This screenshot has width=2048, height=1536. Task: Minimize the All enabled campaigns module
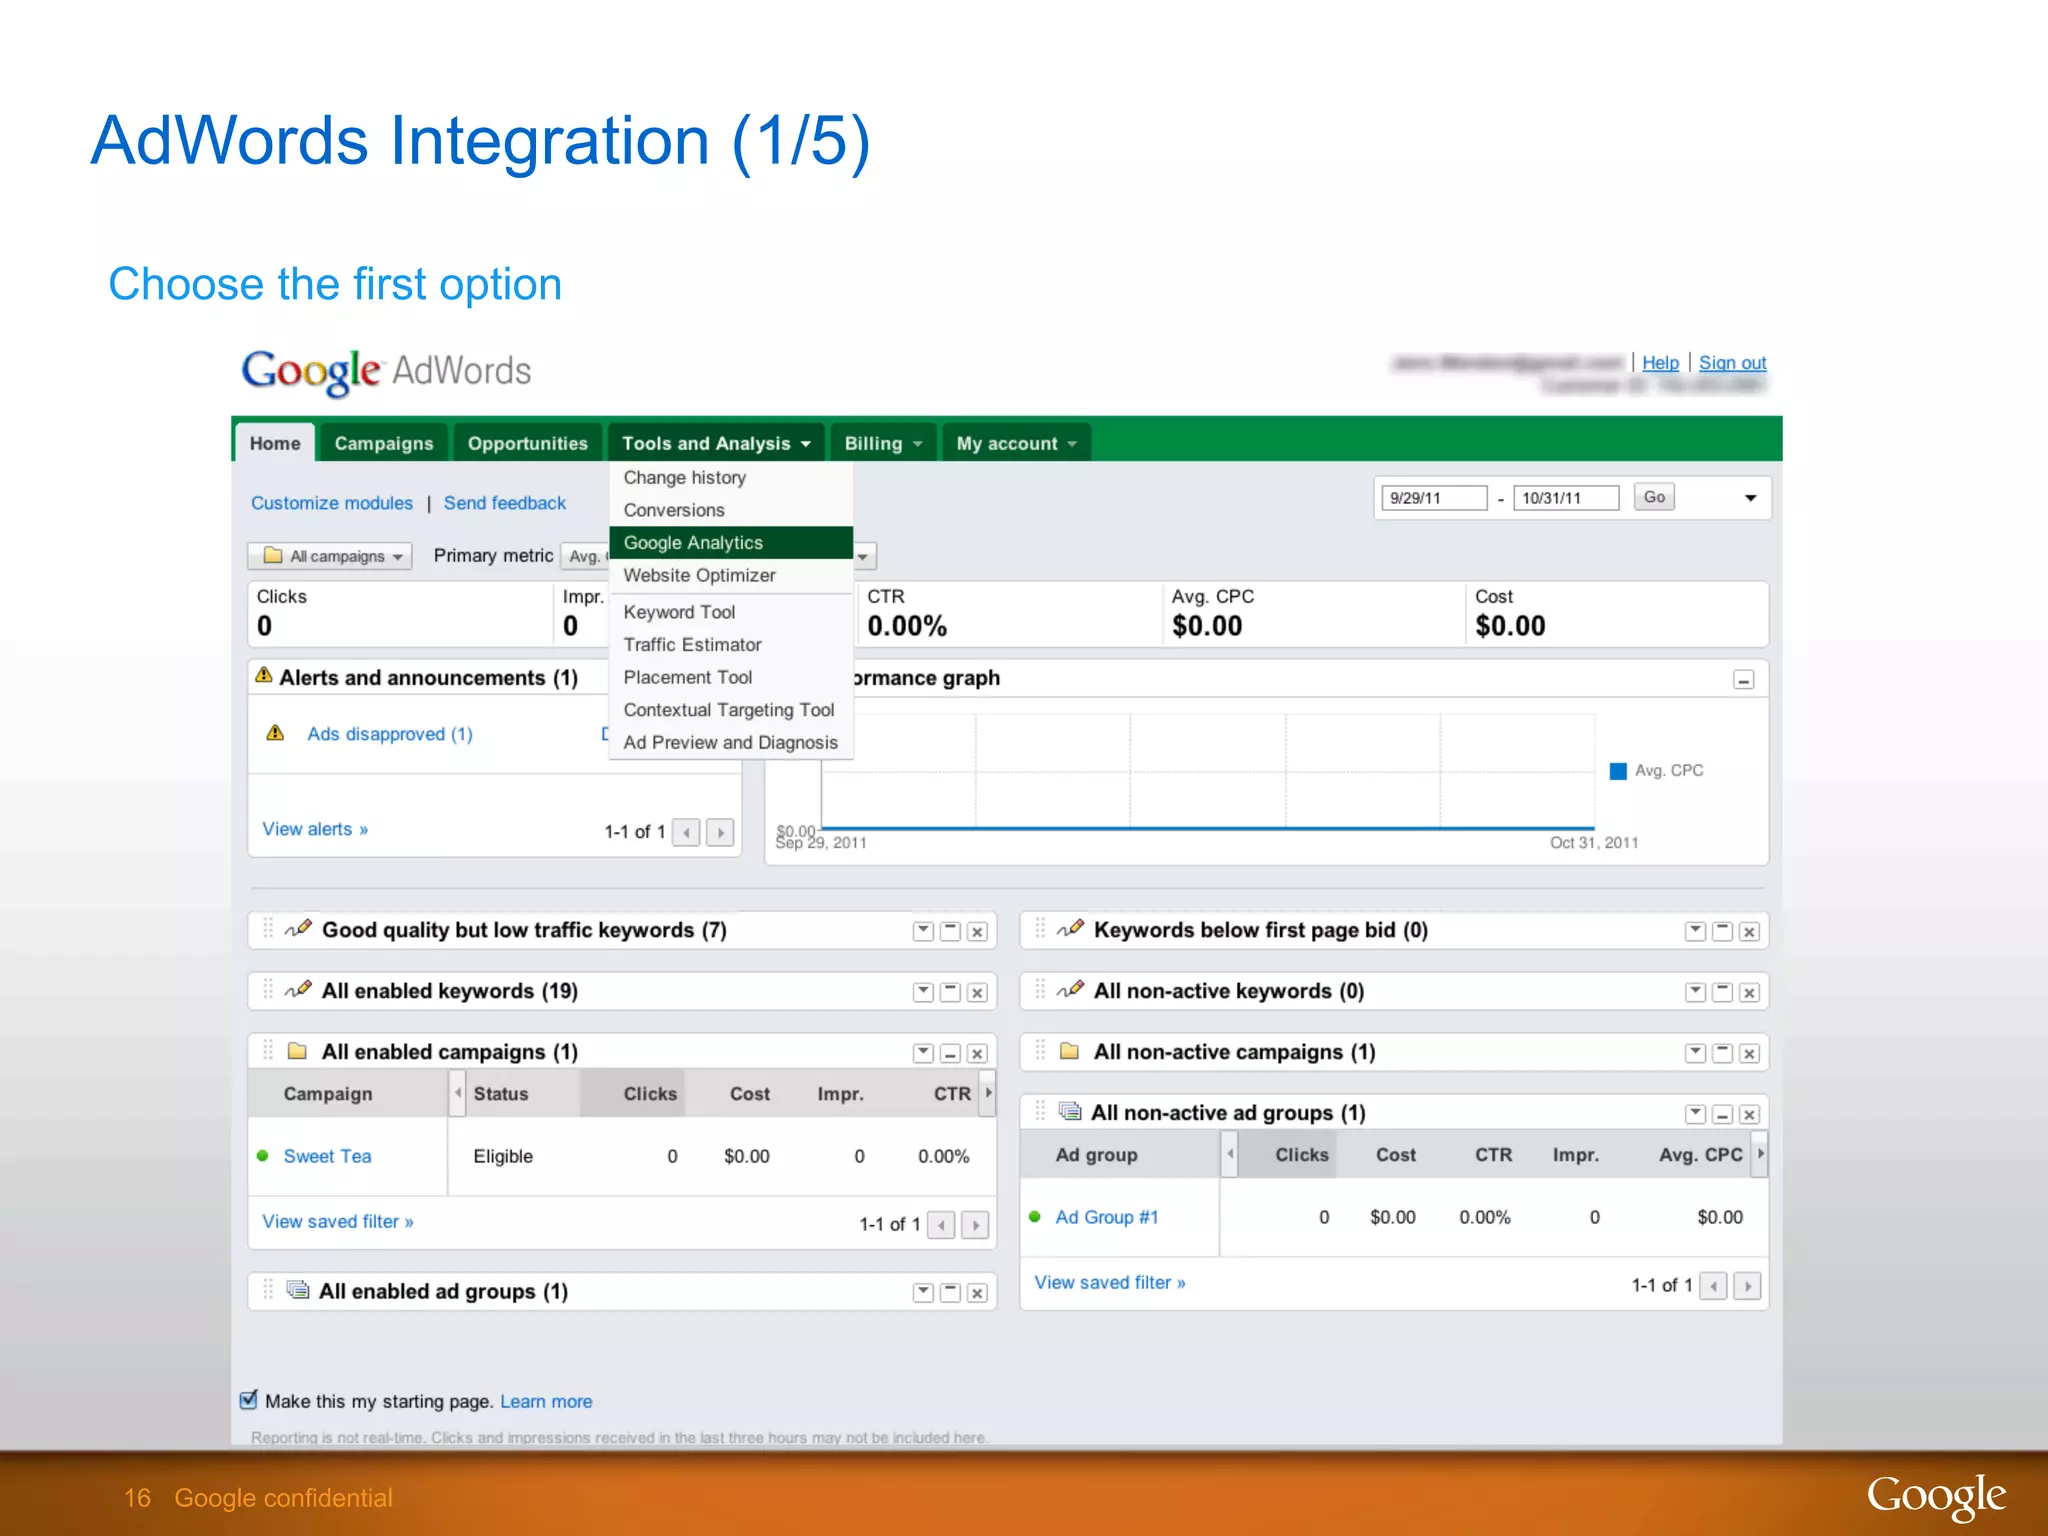tap(951, 1053)
